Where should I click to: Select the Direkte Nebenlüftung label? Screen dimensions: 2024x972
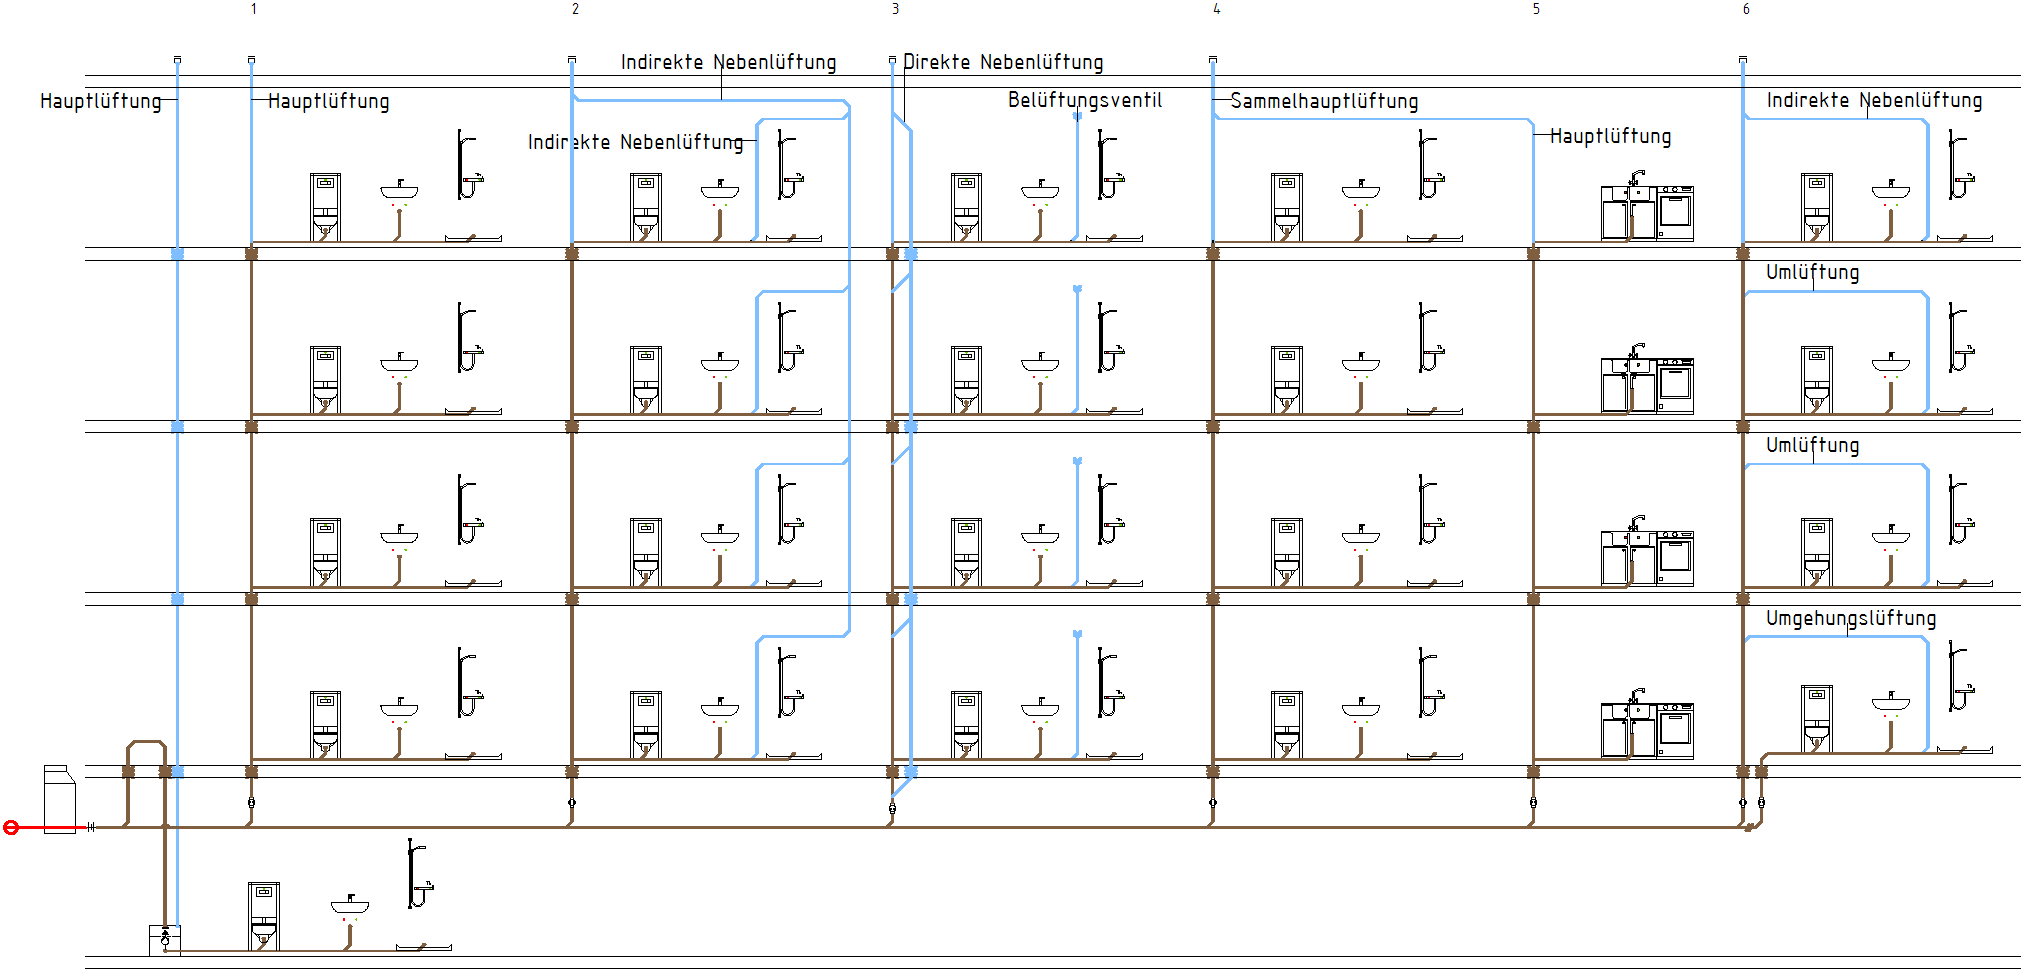click(1003, 62)
